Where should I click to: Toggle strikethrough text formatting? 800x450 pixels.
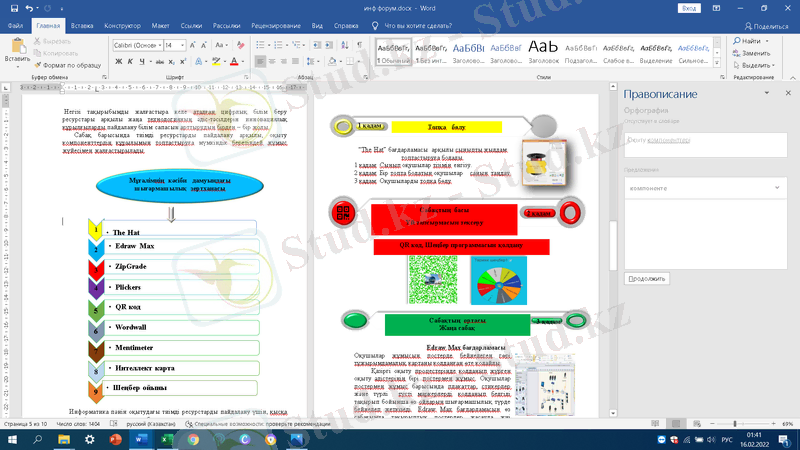(x=158, y=62)
